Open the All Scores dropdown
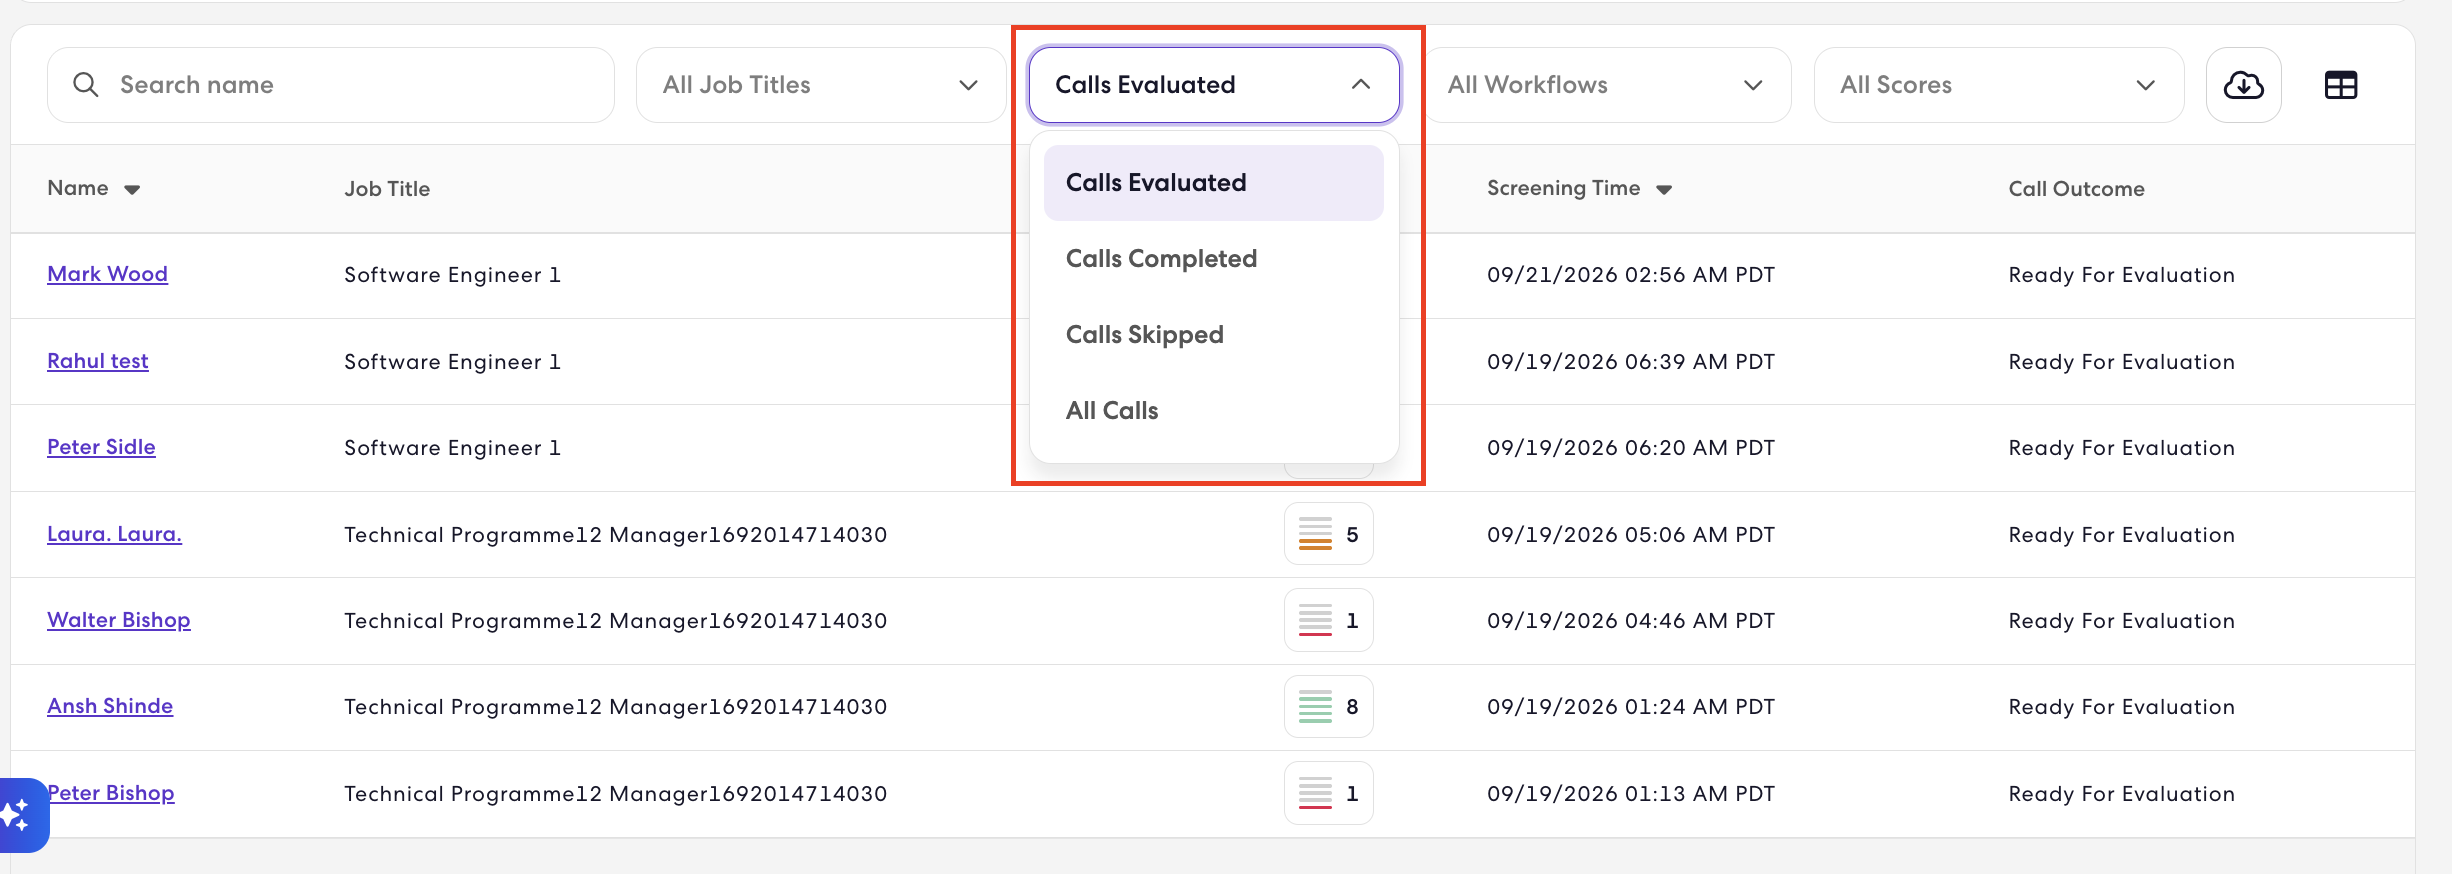Viewport: 2452px width, 874px height. pos(1999,85)
